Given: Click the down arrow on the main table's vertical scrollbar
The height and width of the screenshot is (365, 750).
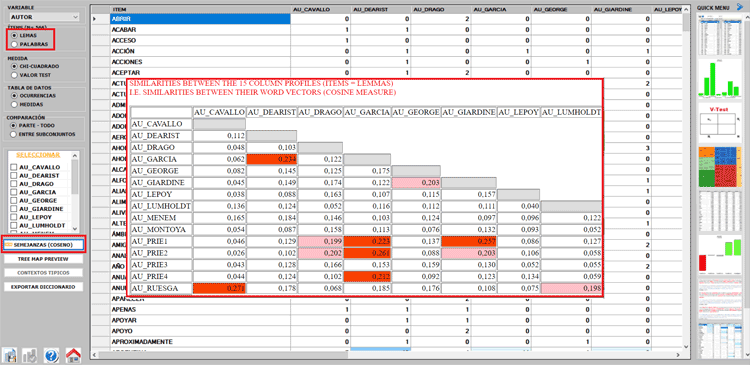Looking at the screenshot, I should tap(686, 347).
